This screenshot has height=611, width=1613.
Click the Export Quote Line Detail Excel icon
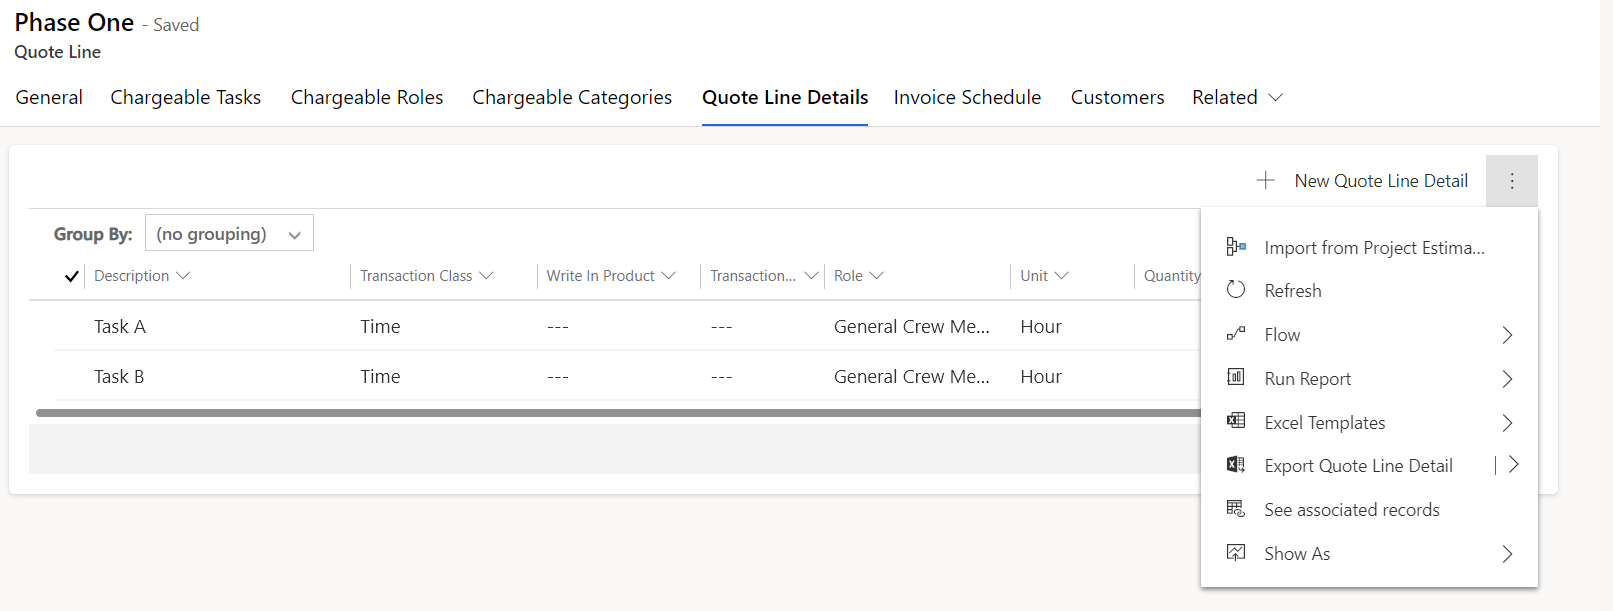pyautogui.click(x=1236, y=465)
